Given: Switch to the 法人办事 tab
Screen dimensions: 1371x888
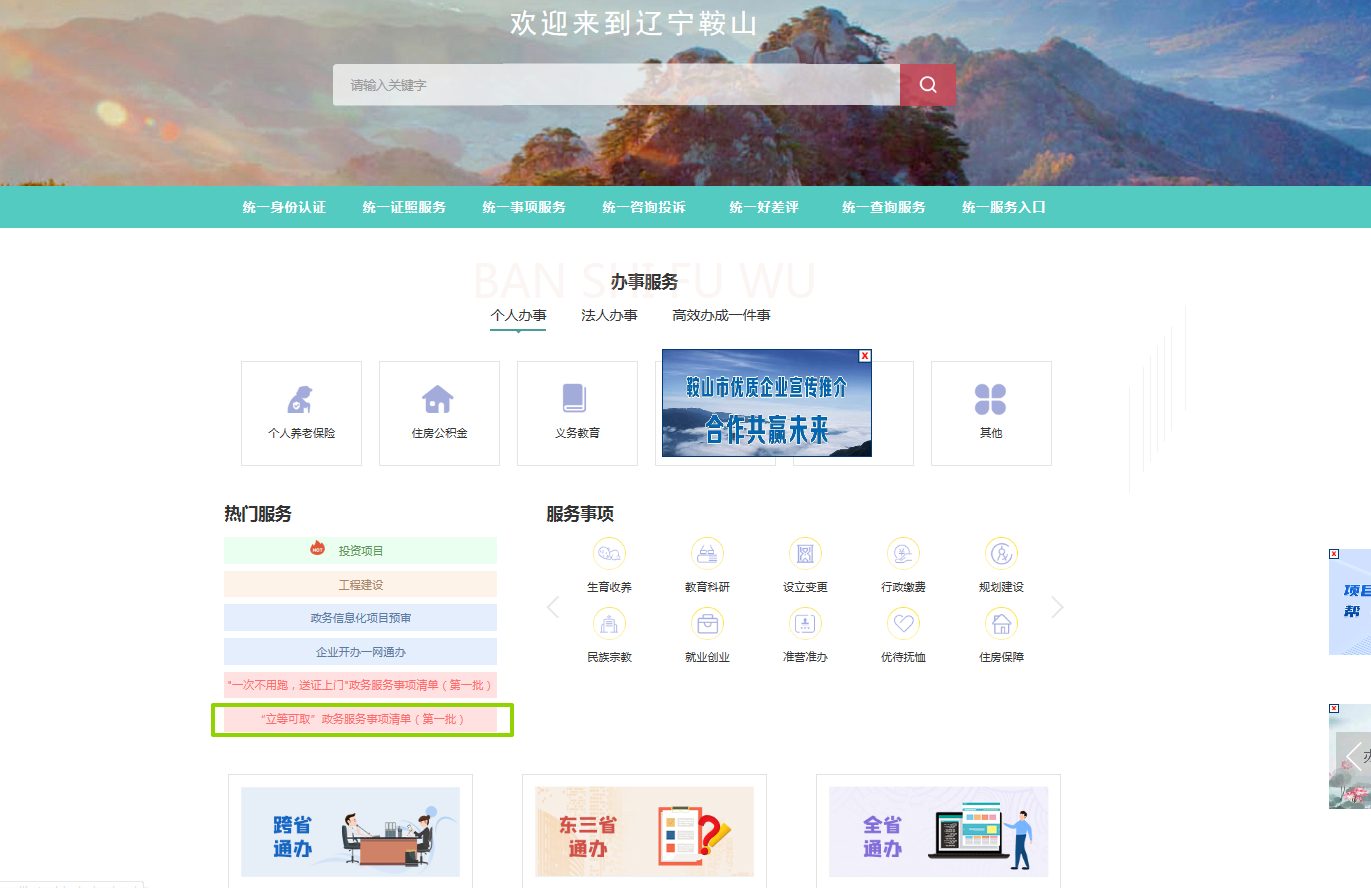Looking at the screenshot, I should (609, 315).
